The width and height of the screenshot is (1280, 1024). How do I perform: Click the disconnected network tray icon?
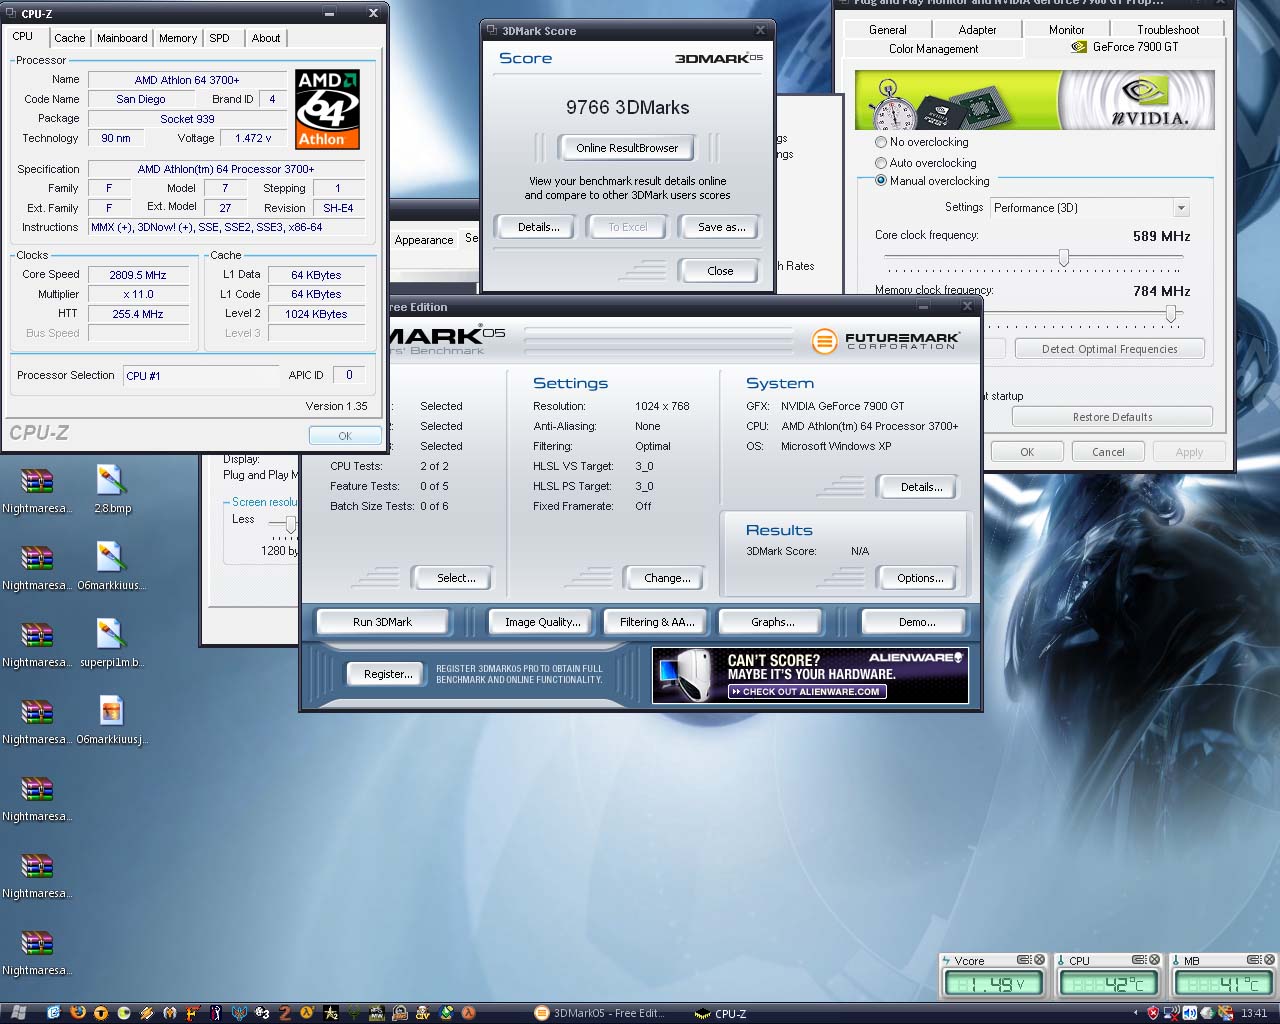1171,1013
